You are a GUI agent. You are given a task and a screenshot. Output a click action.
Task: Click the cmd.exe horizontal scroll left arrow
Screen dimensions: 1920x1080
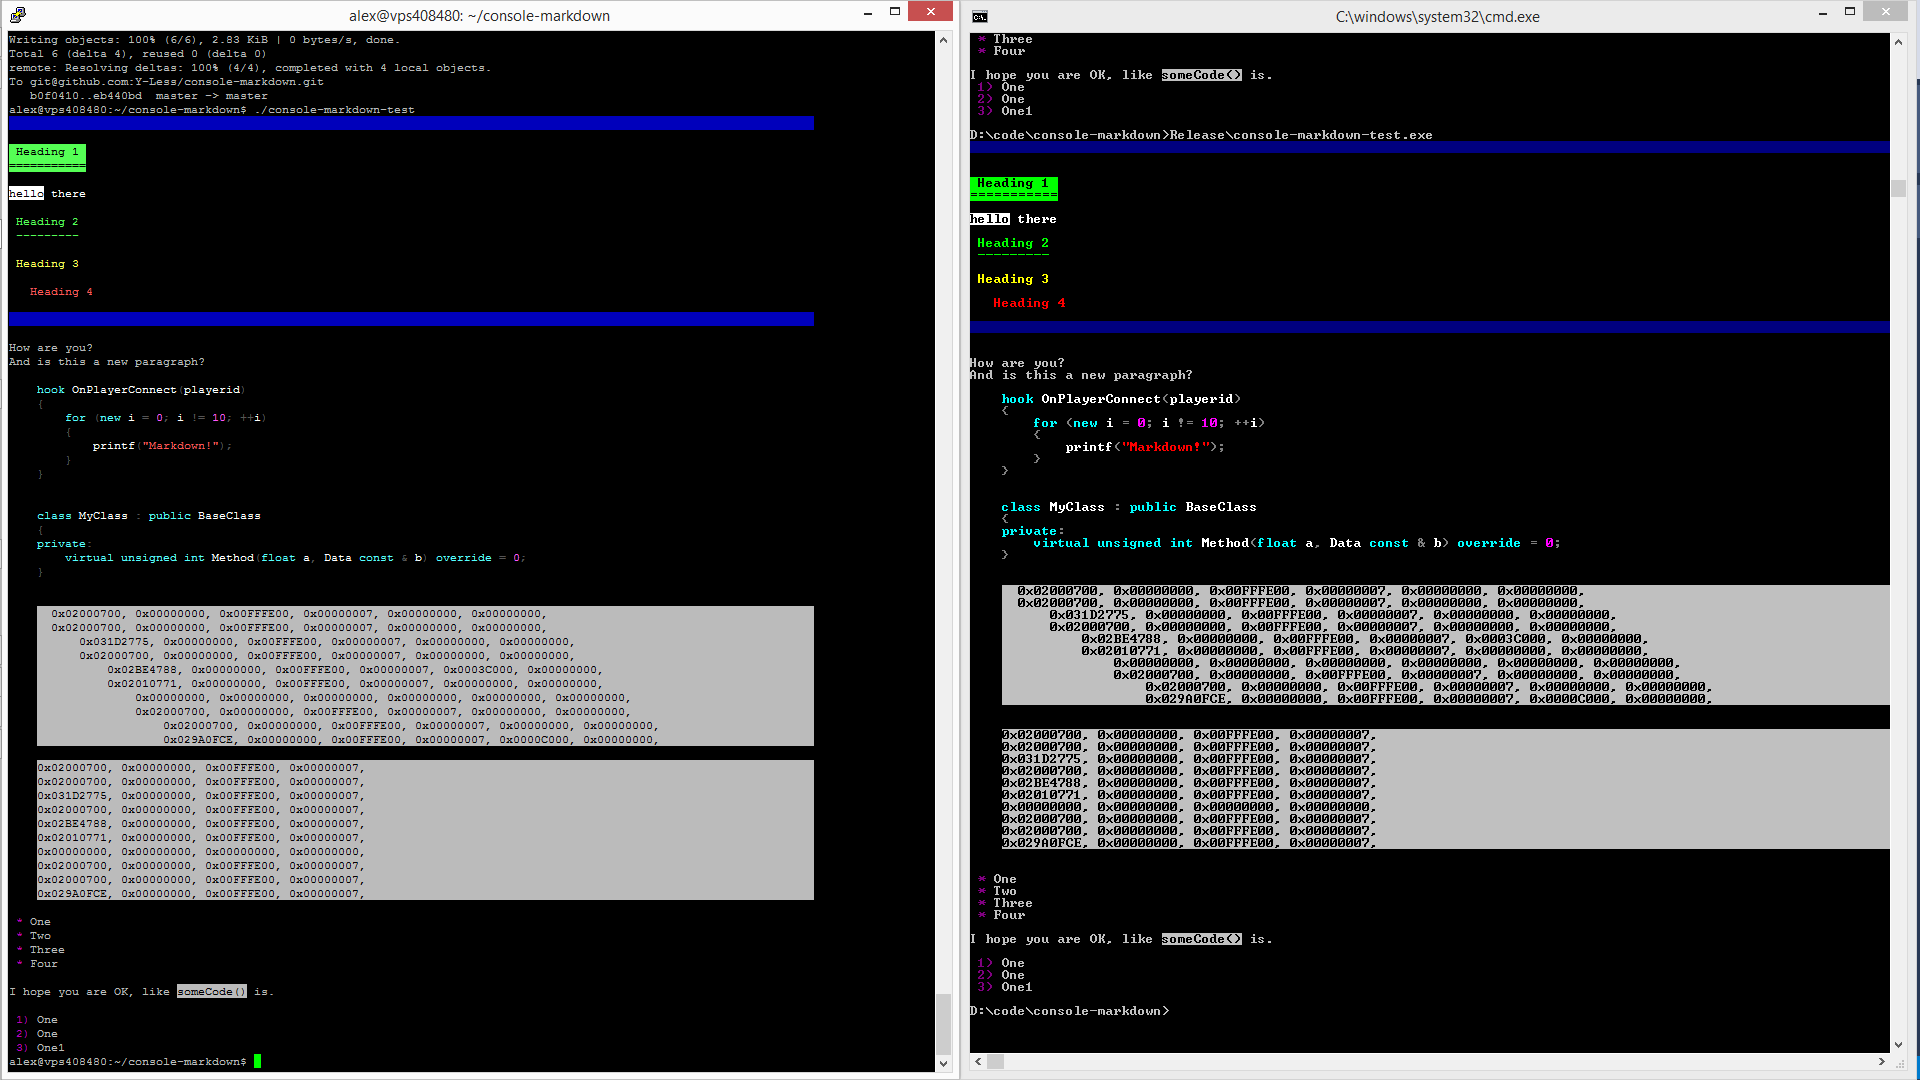point(978,1062)
